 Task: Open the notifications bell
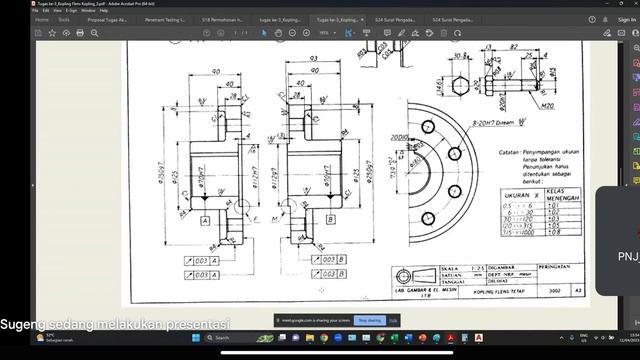[605, 20]
